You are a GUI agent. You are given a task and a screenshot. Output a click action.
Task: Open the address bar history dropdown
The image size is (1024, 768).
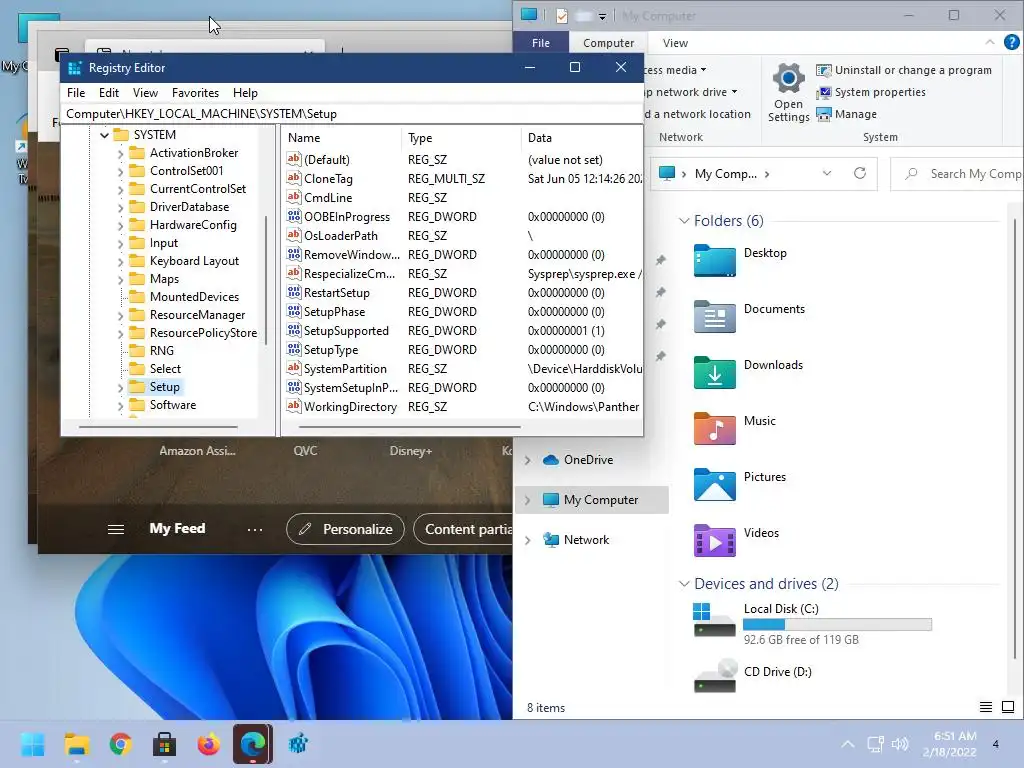pyautogui.click(x=827, y=173)
